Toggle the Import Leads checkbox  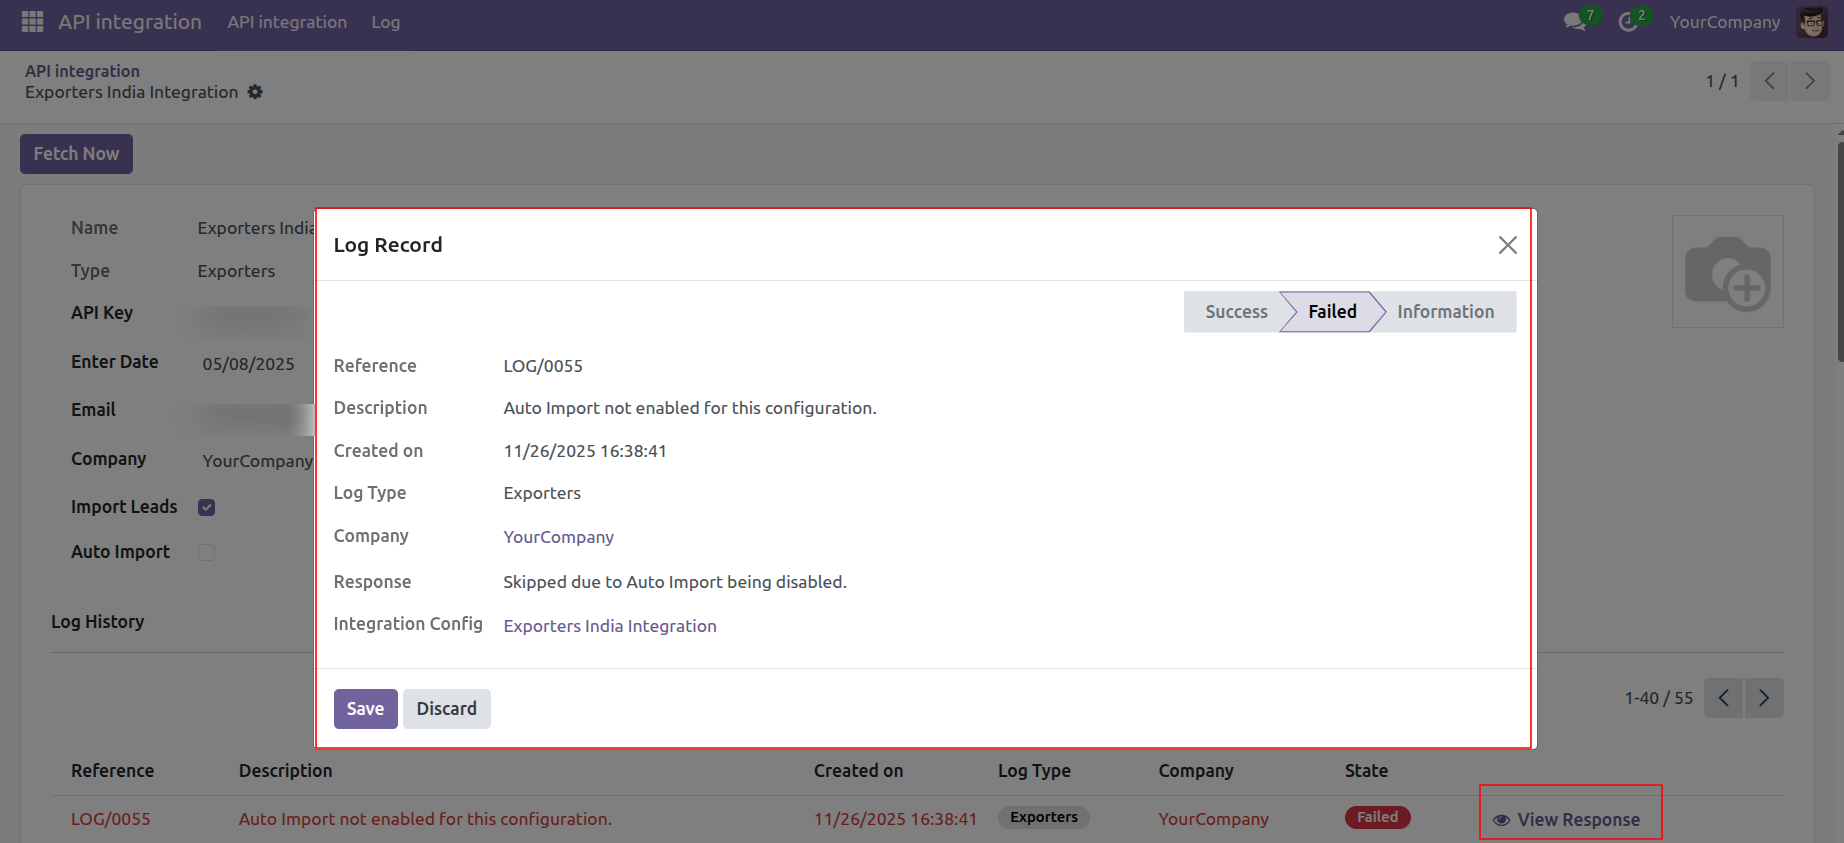(207, 507)
